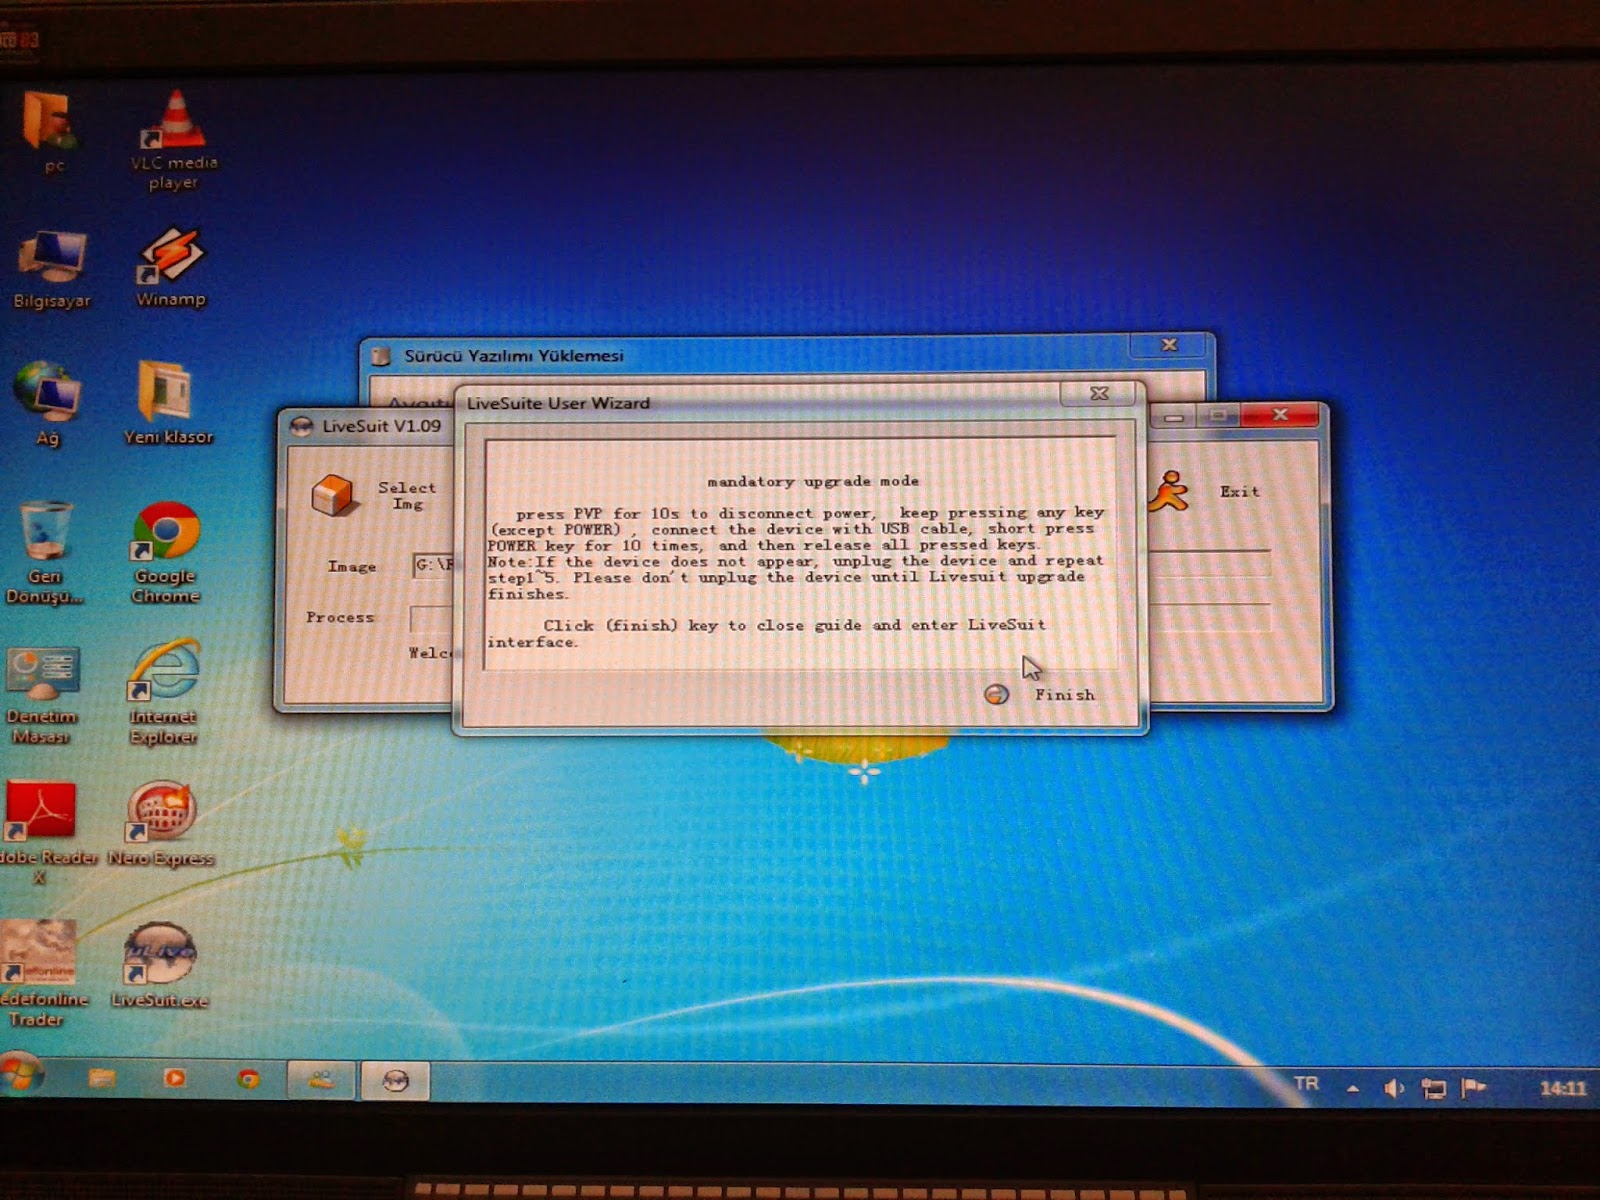Open Windows Media Player from the taskbar
The width and height of the screenshot is (1600, 1200).
click(x=175, y=1078)
